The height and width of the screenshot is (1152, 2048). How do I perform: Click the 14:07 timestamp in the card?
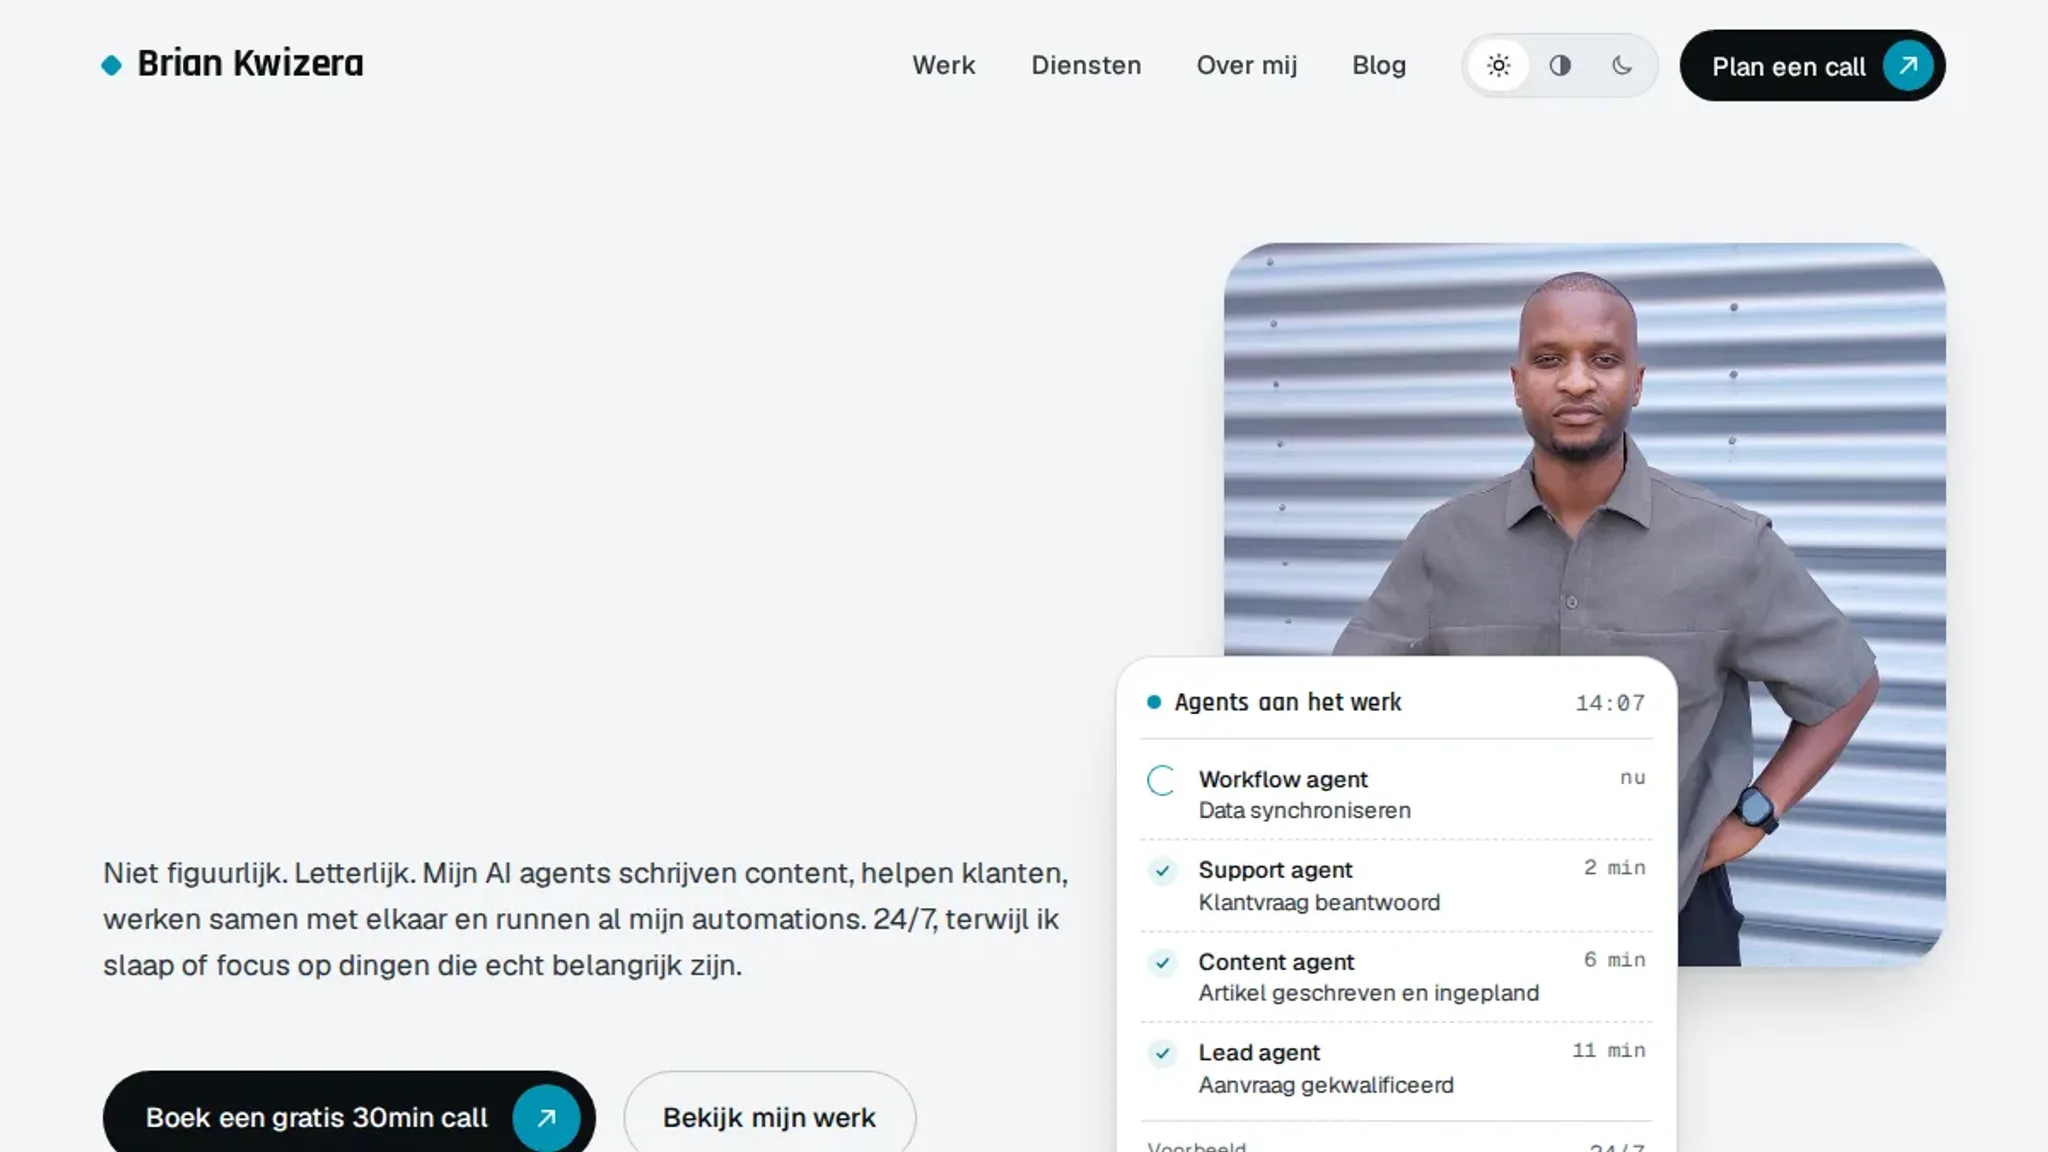[1610, 703]
